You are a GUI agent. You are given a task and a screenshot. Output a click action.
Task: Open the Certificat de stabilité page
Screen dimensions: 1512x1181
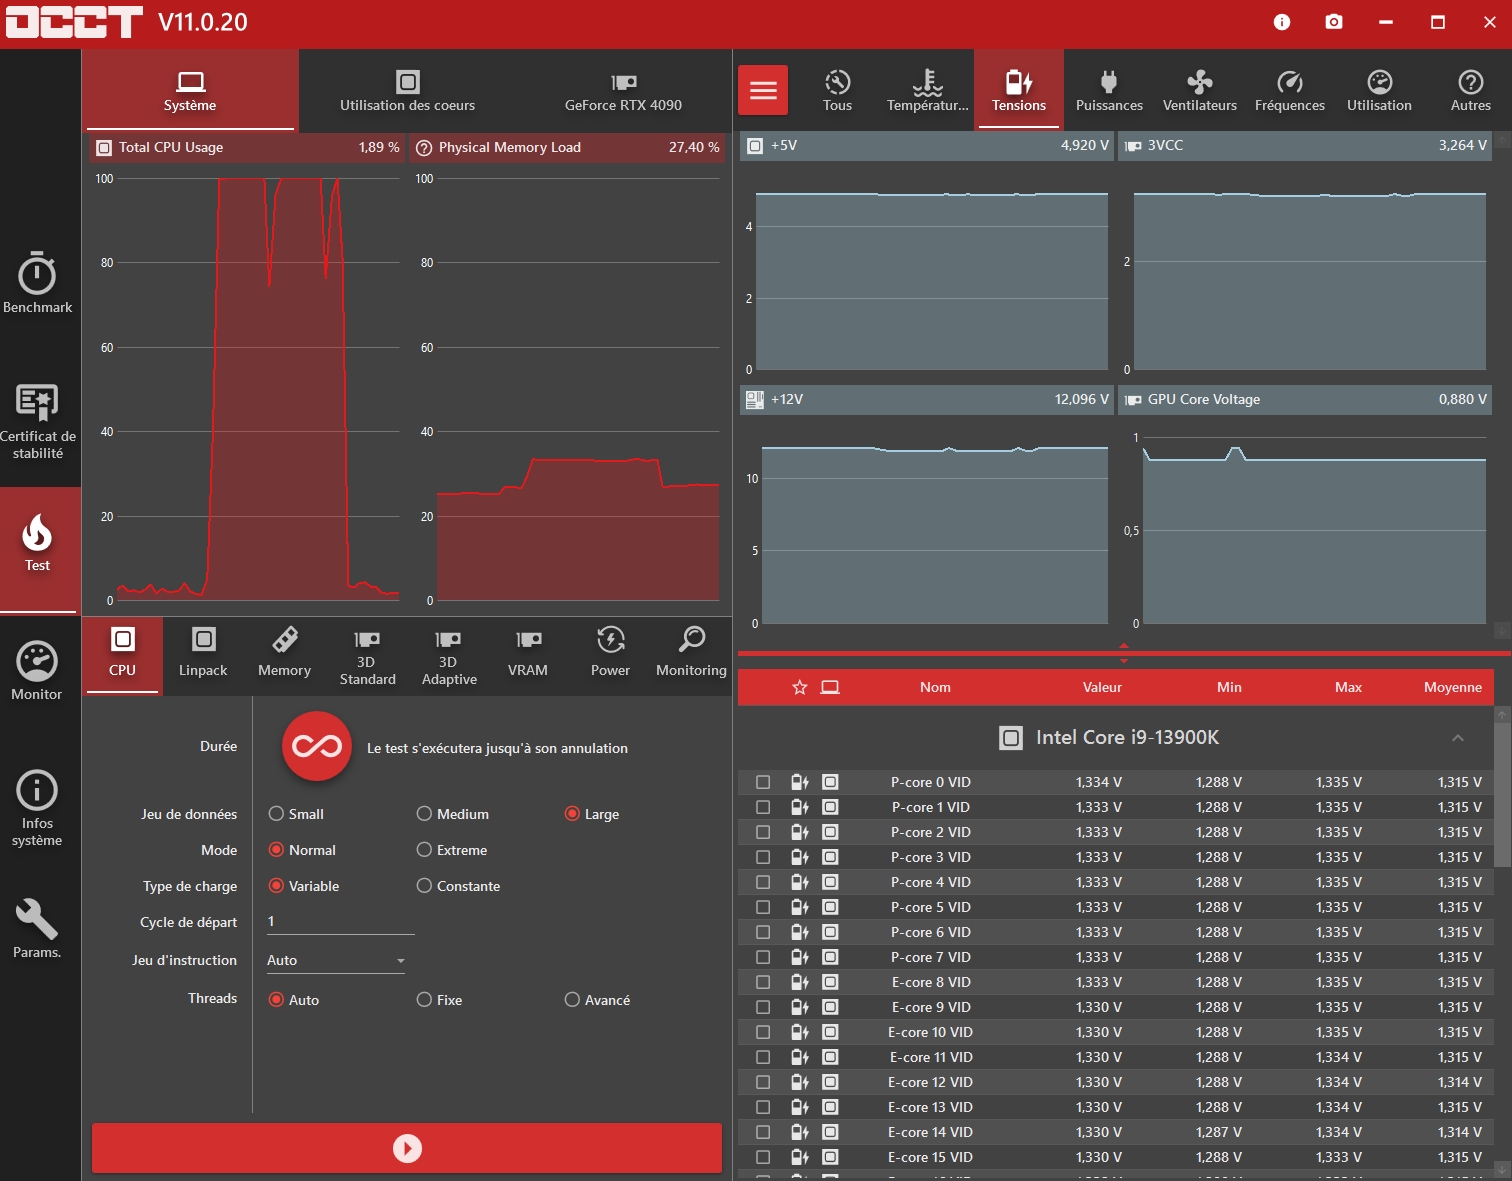(x=37, y=421)
